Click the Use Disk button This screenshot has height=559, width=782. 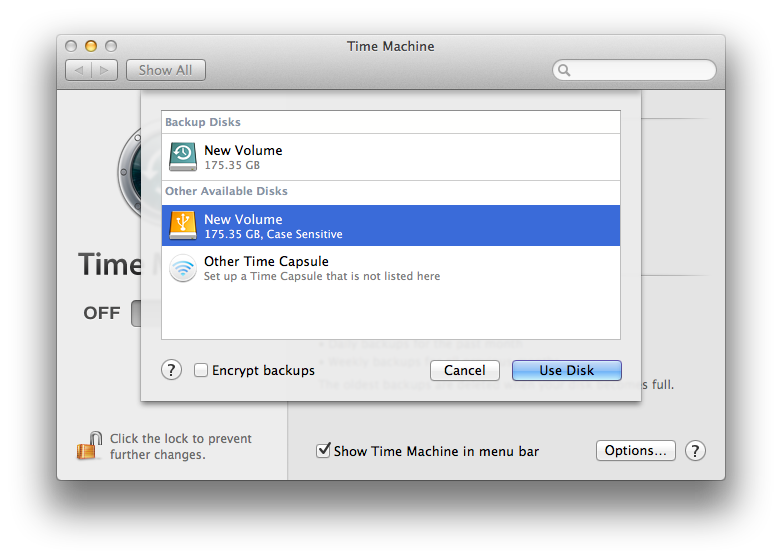pyautogui.click(x=567, y=371)
